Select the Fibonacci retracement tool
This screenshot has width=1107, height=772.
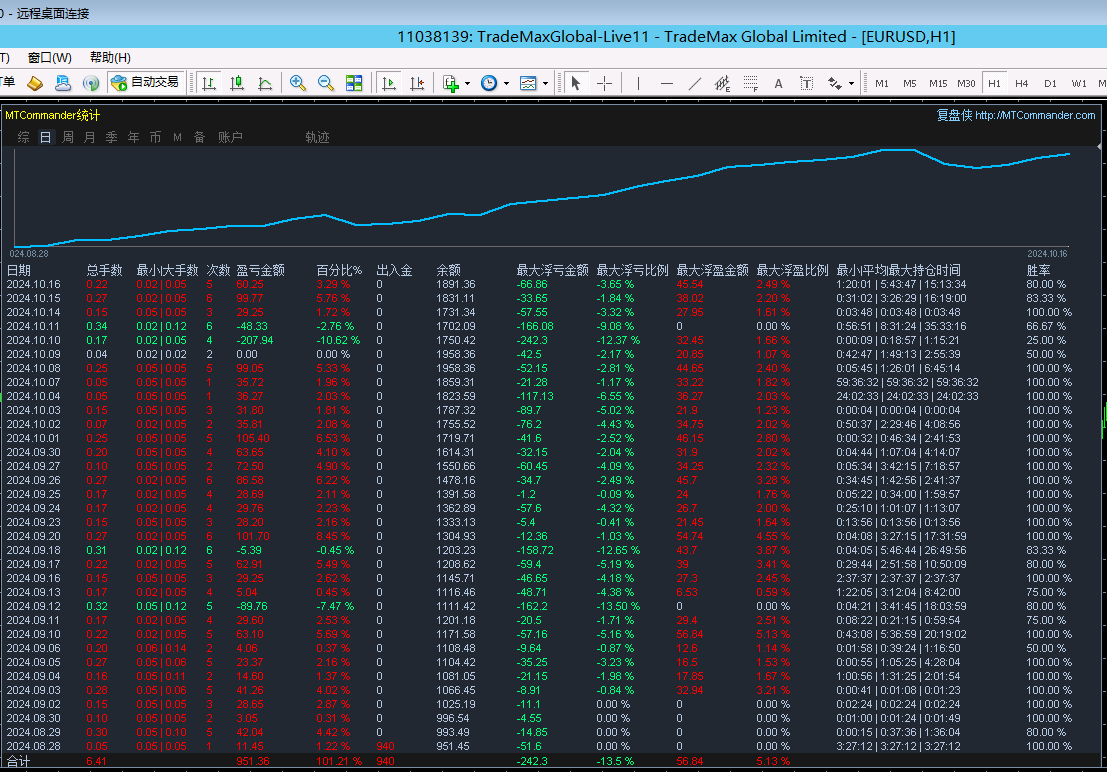click(751, 83)
